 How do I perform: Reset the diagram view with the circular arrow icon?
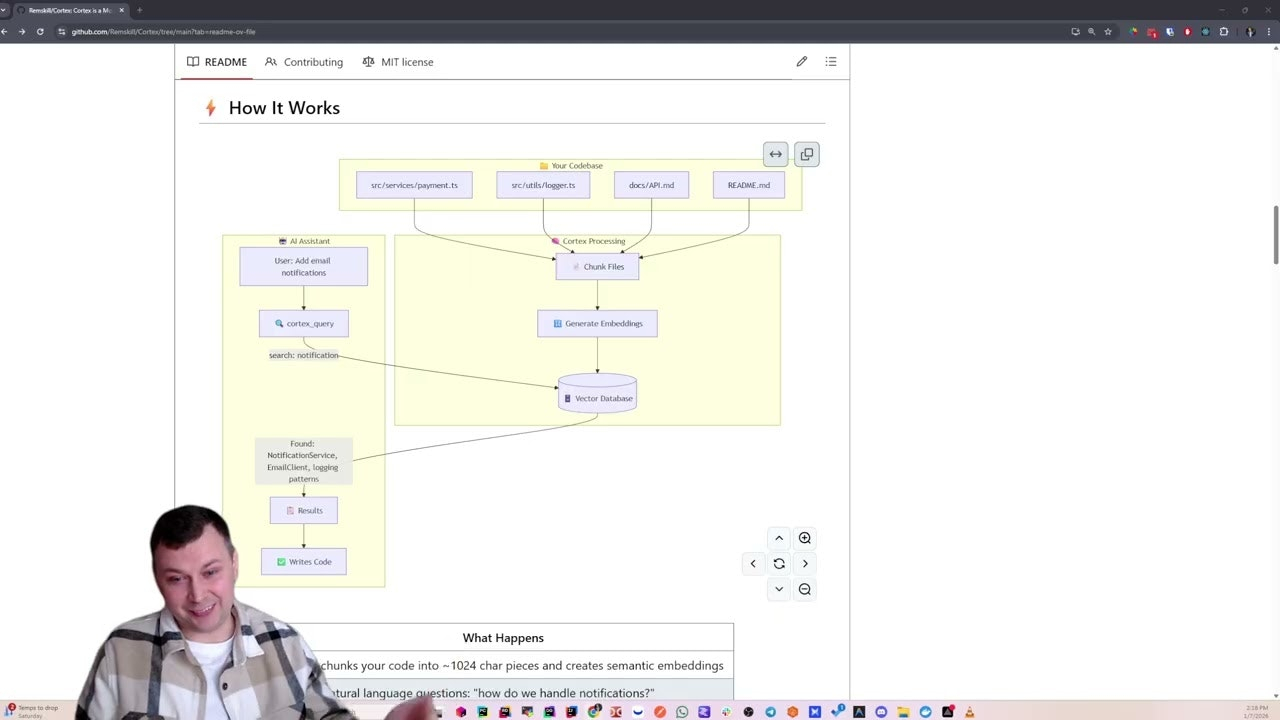point(779,563)
